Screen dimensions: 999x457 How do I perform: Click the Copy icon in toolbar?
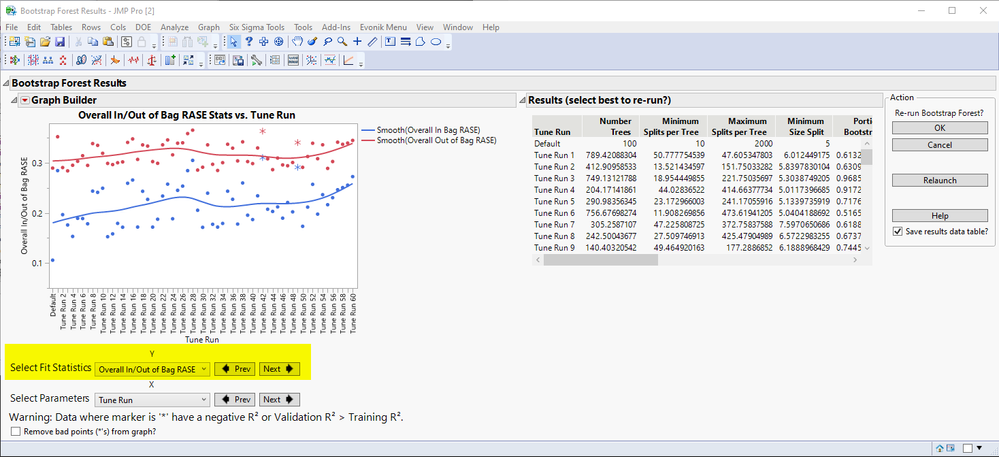click(93, 42)
